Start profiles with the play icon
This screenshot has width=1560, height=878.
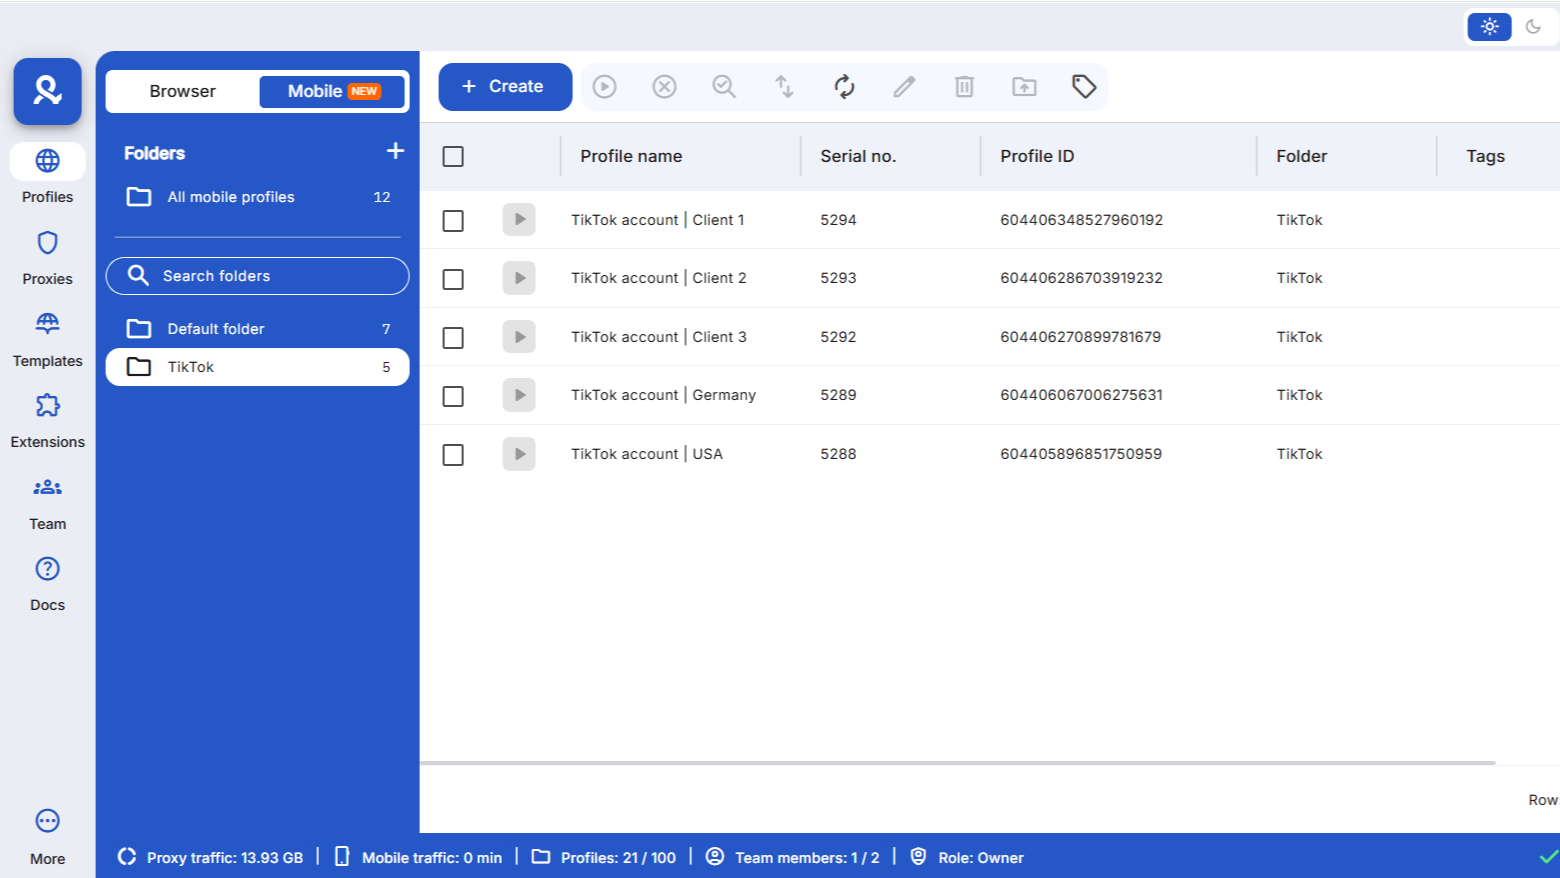(604, 86)
